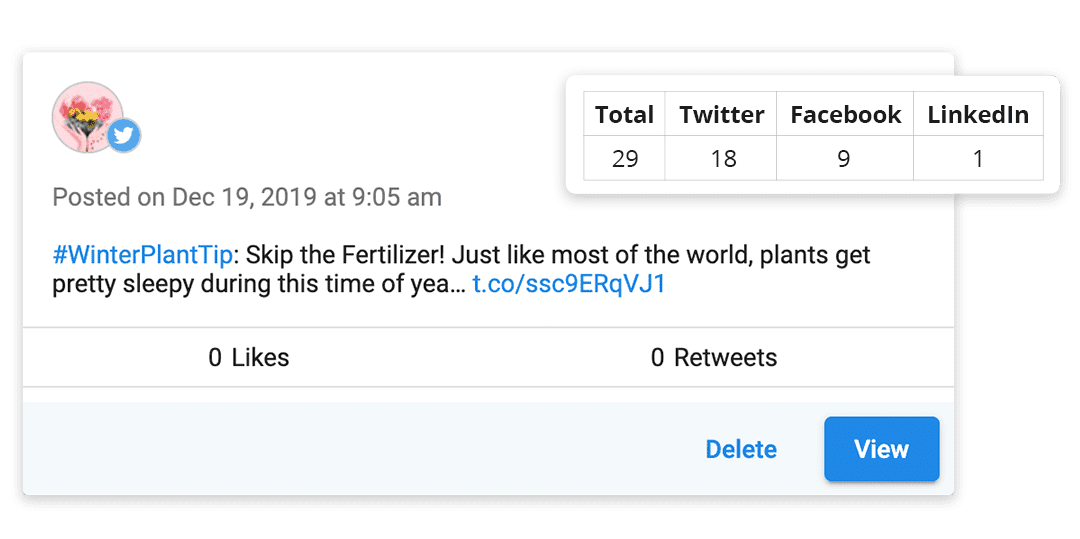Click the 0 Retweets counter
This screenshot has width=1080, height=539.
(x=713, y=357)
